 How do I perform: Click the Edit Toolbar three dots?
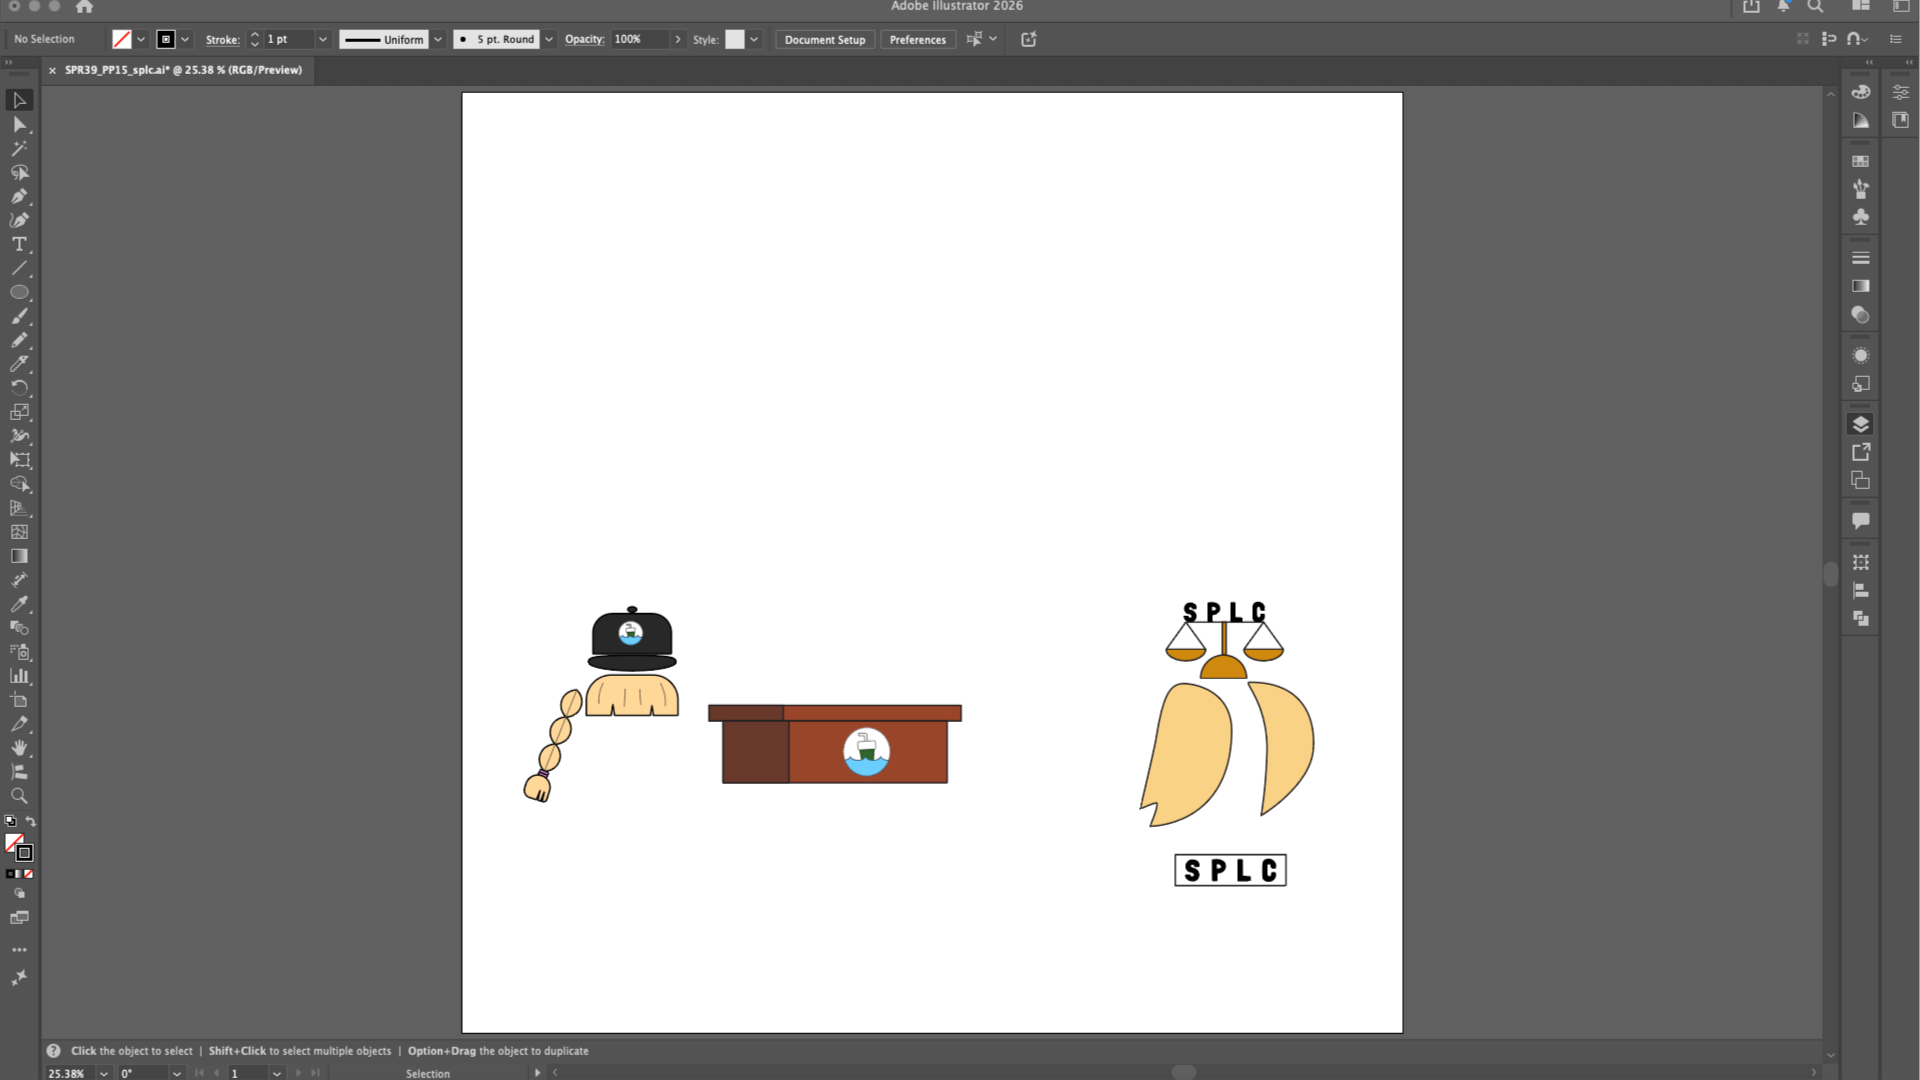point(19,950)
